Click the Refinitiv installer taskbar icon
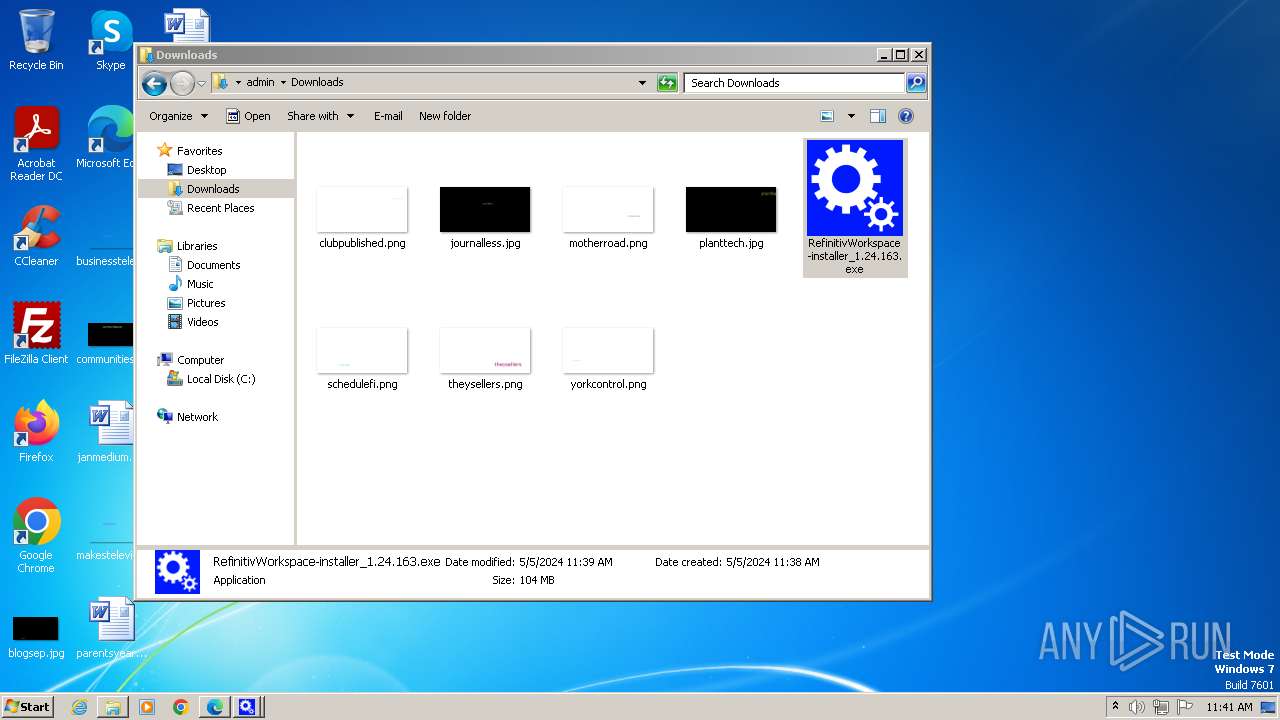The width and height of the screenshot is (1280, 720). (248, 707)
